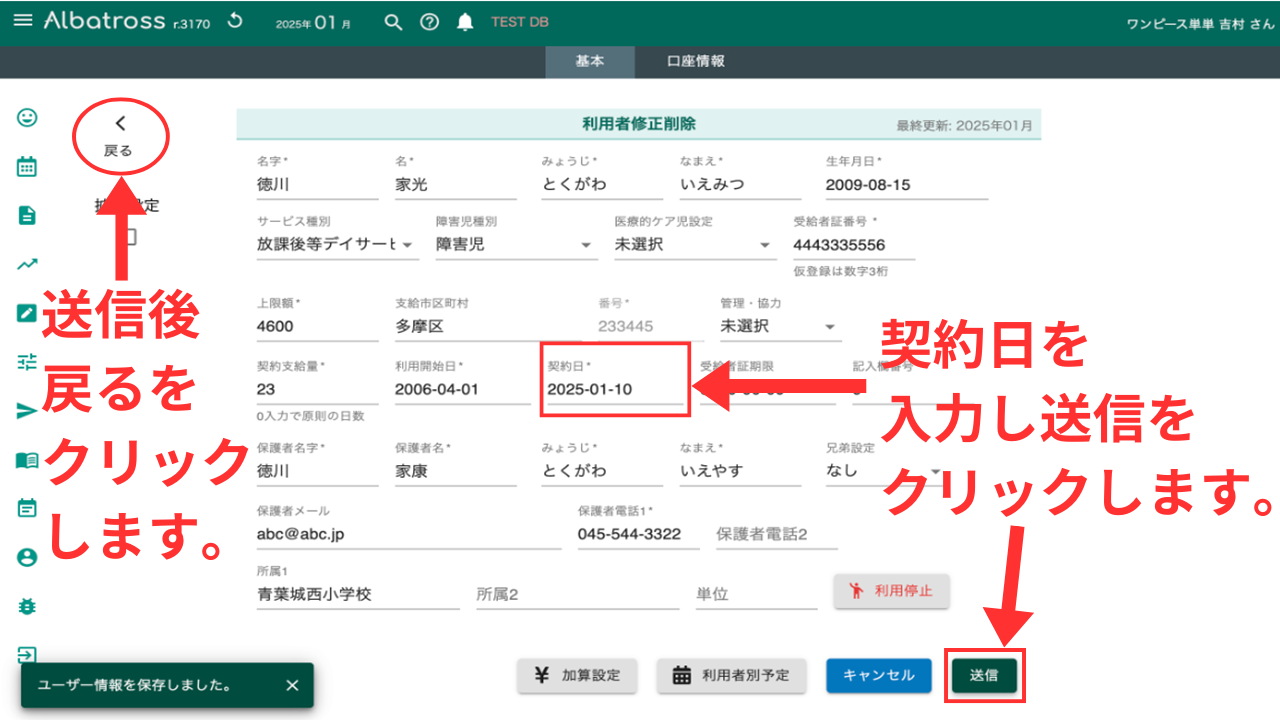Switch to the 基本 tab
The height and width of the screenshot is (720, 1280).
(x=590, y=61)
